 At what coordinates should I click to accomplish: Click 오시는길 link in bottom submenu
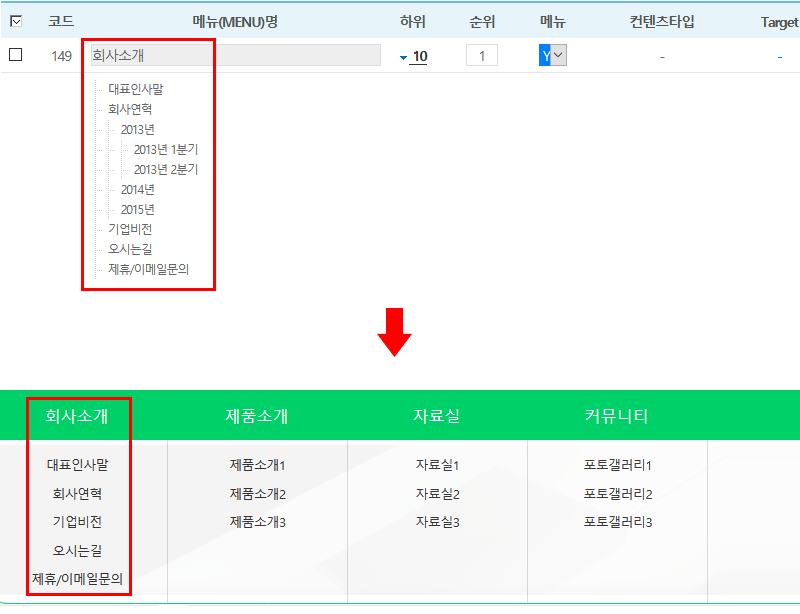coord(77,550)
